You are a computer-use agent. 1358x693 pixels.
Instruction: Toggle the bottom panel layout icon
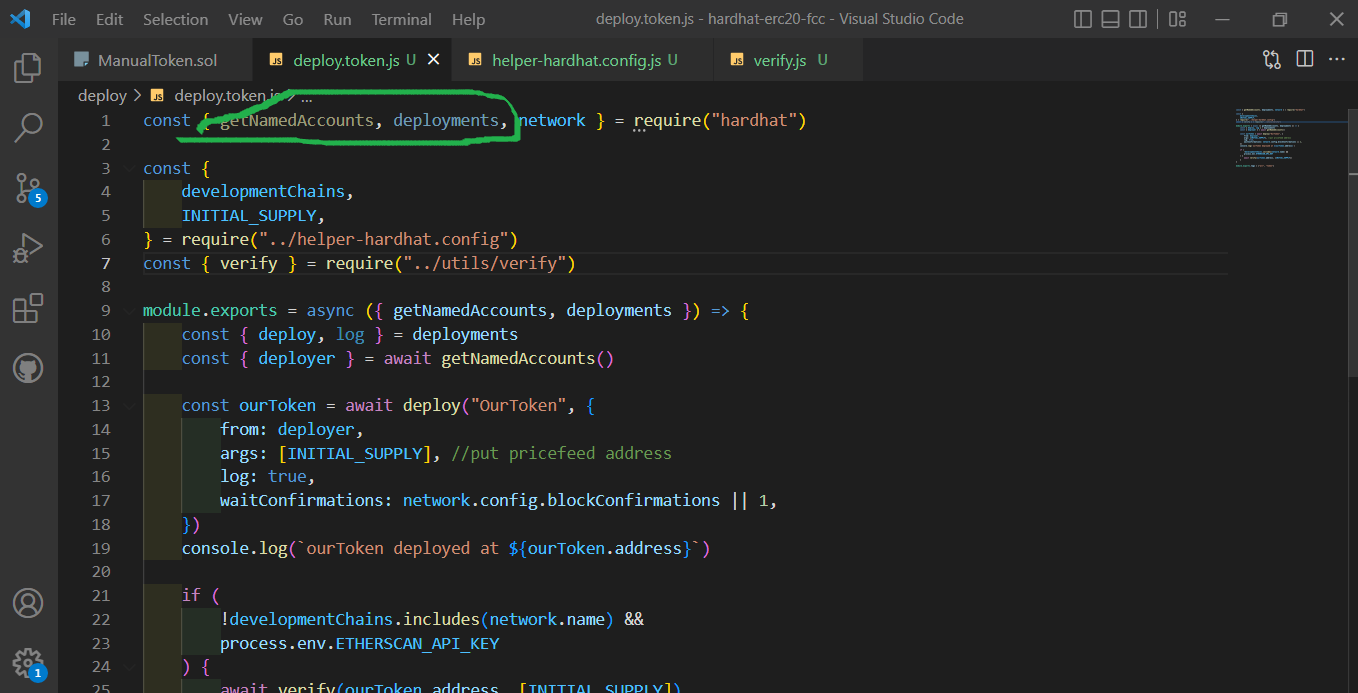pyautogui.click(x=1110, y=19)
